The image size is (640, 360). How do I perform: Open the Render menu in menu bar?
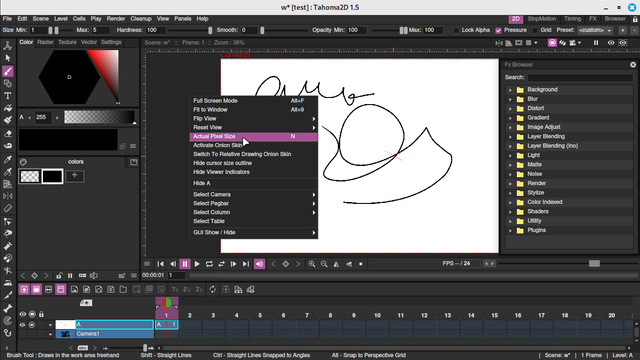[116, 19]
